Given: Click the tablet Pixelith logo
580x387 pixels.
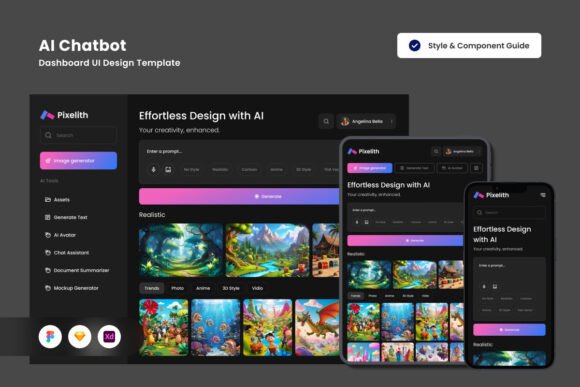Looking at the screenshot, I should pyautogui.click(x=363, y=151).
